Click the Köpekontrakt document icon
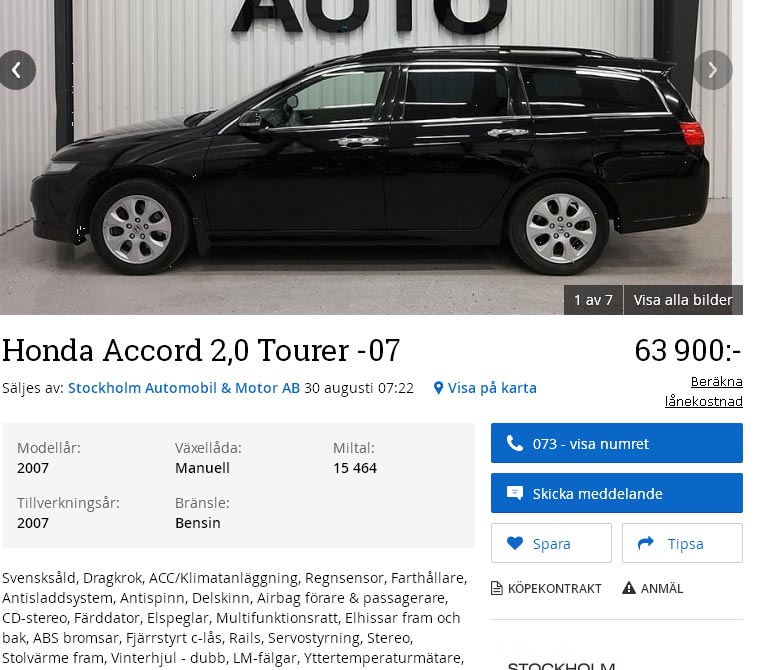Viewport: 759px width, 670px height. coord(497,588)
